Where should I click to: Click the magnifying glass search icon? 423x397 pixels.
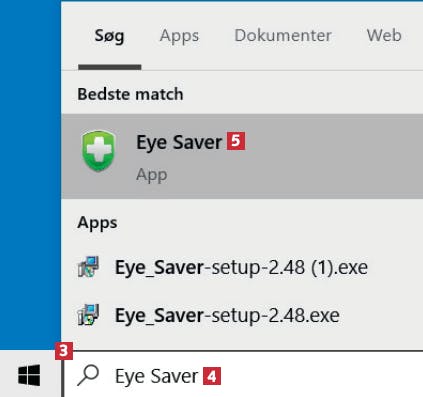(x=88, y=375)
